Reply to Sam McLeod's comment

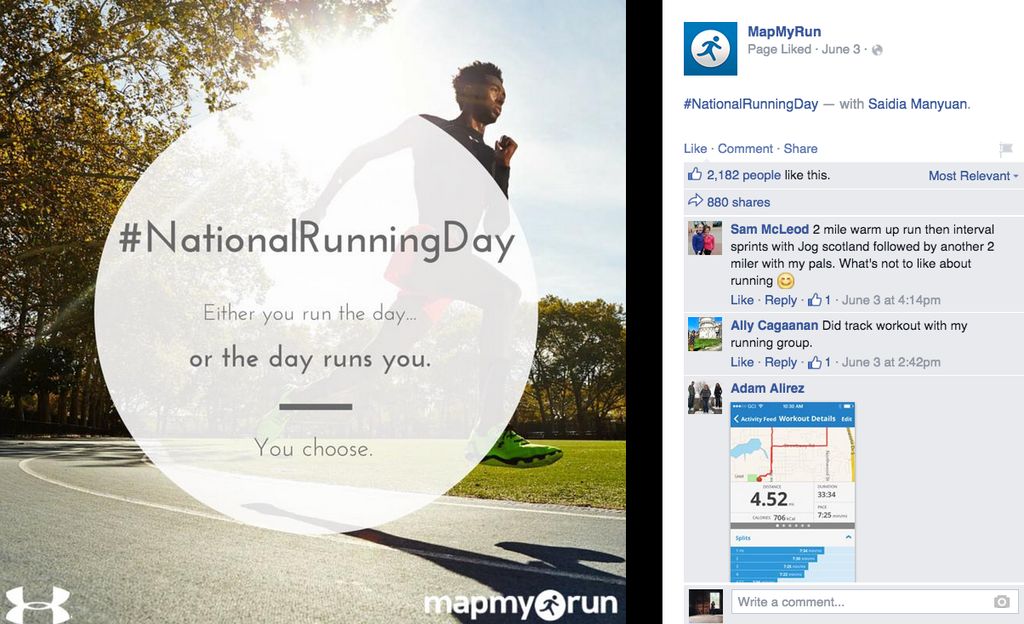[780, 300]
